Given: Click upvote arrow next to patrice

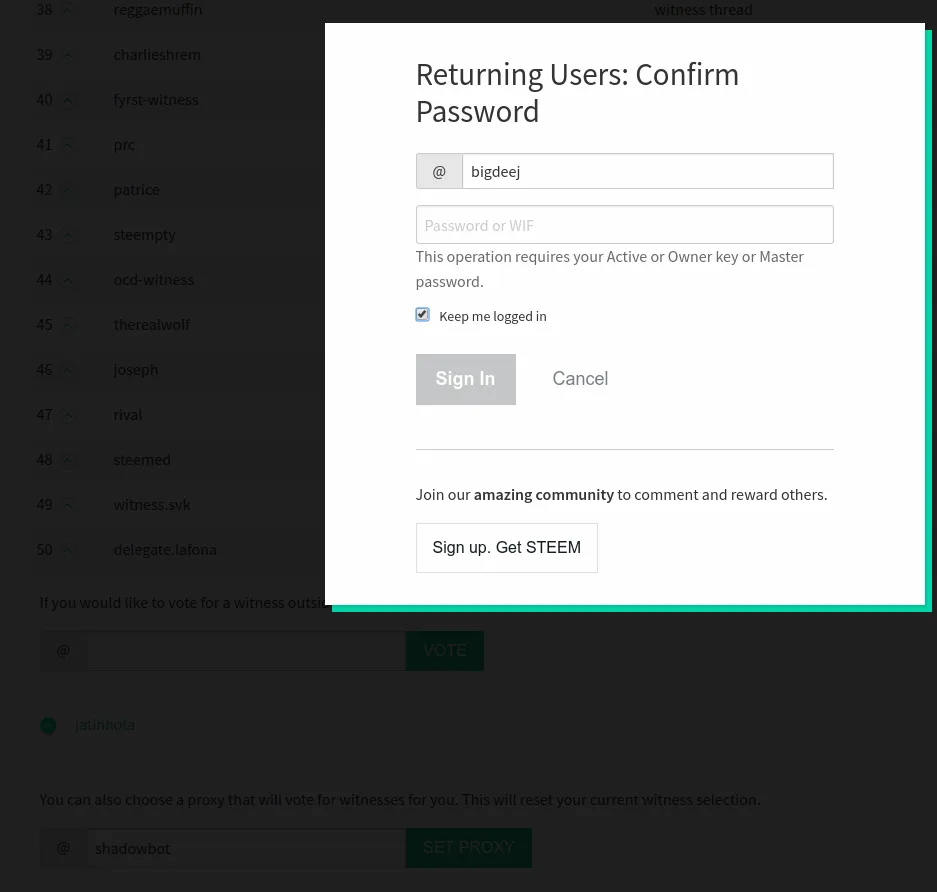Looking at the screenshot, I should click(68, 191).
